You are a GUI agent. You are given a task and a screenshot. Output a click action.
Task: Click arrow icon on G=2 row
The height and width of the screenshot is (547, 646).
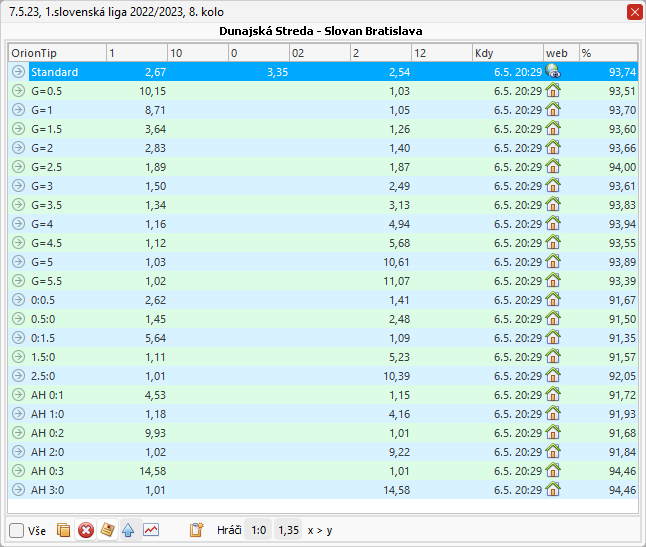click(18, 147)
